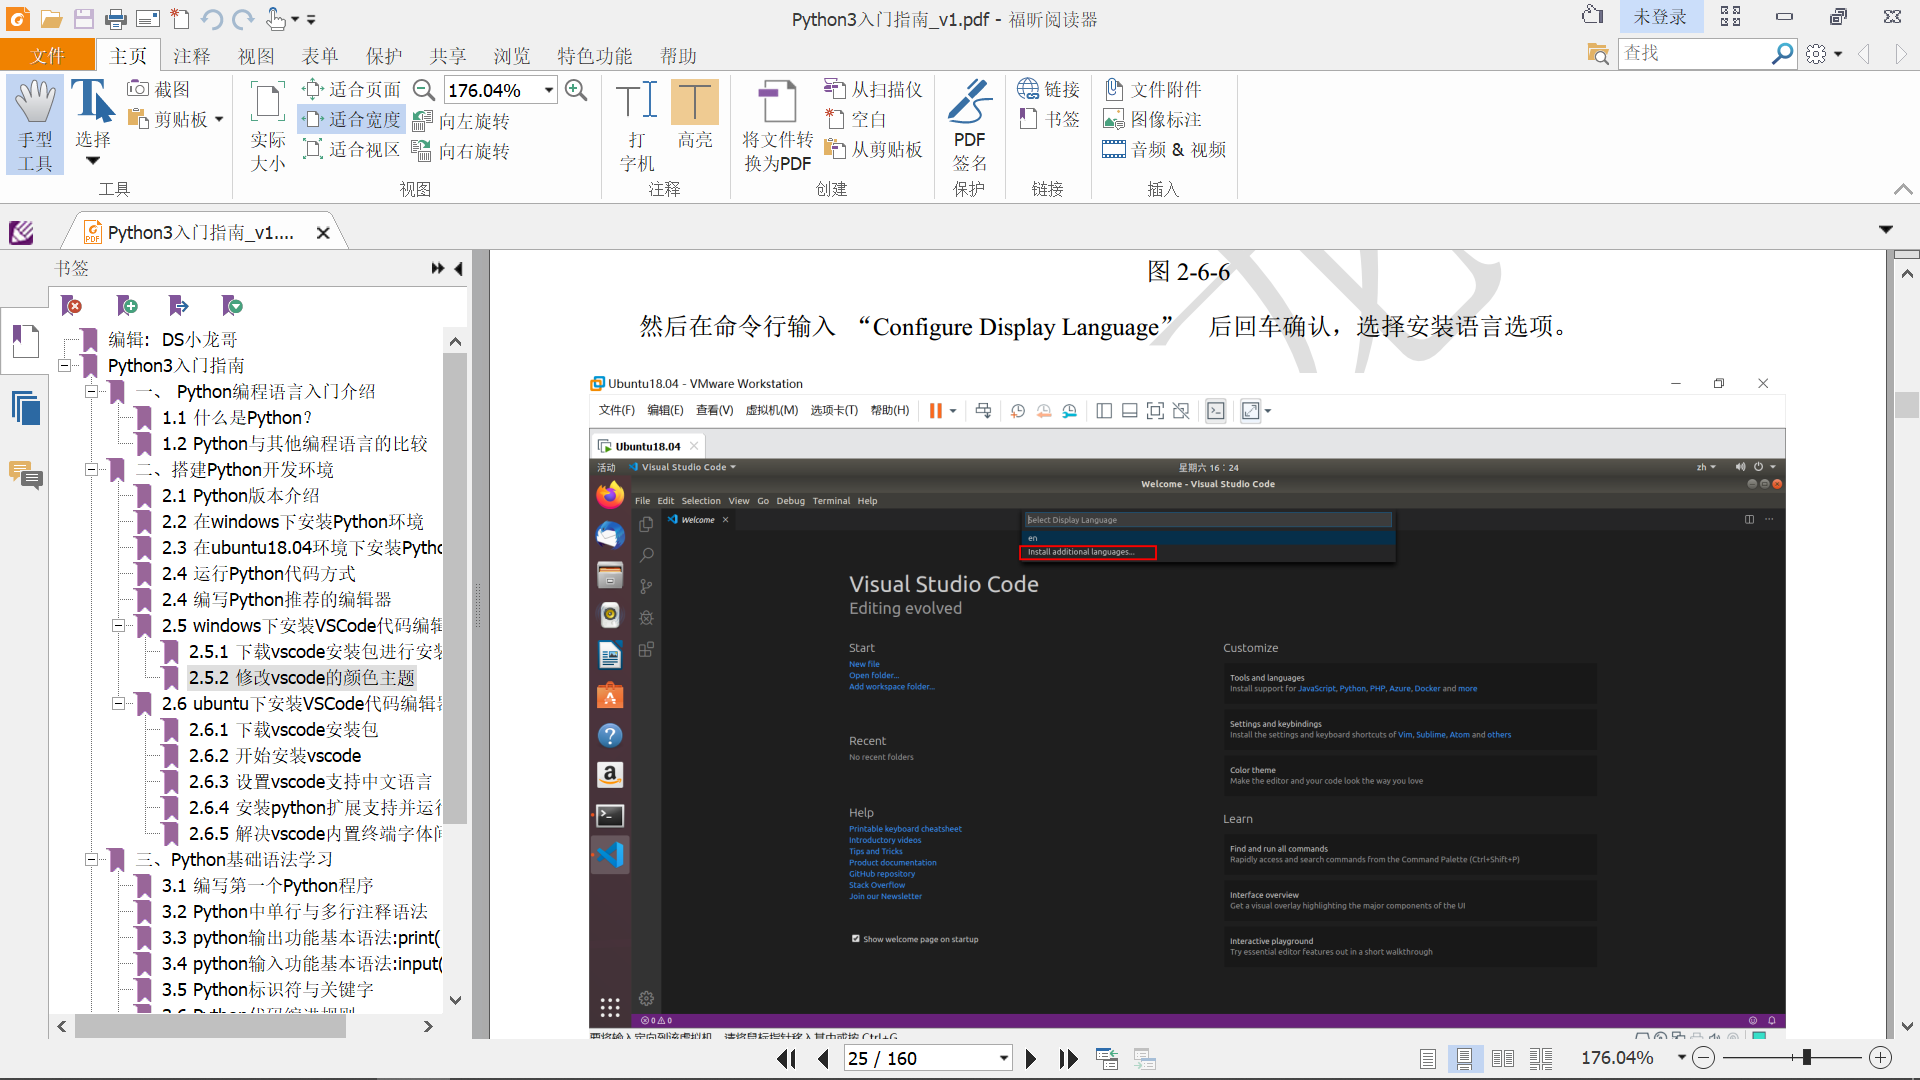Click the Not Logged In button
Screen dimensions: 1920x1080
[x=1659, y=17]
